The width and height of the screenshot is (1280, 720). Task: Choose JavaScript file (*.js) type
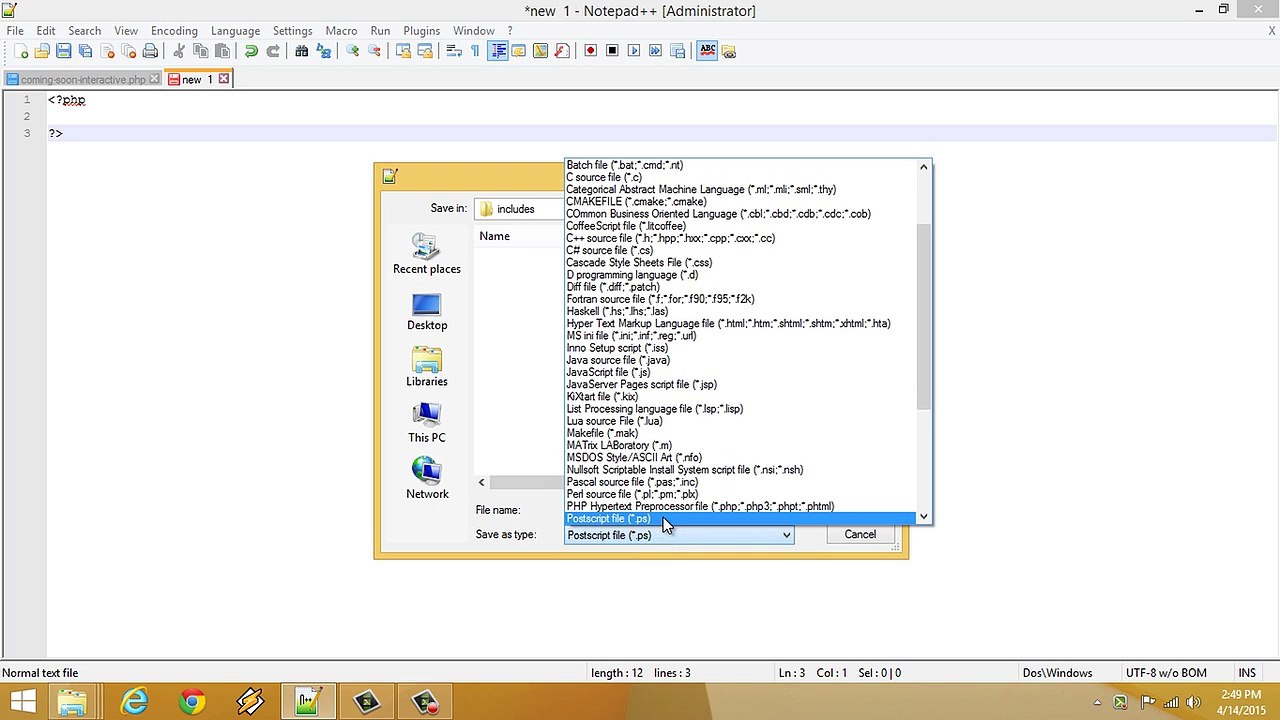click(x=739, y=372)
